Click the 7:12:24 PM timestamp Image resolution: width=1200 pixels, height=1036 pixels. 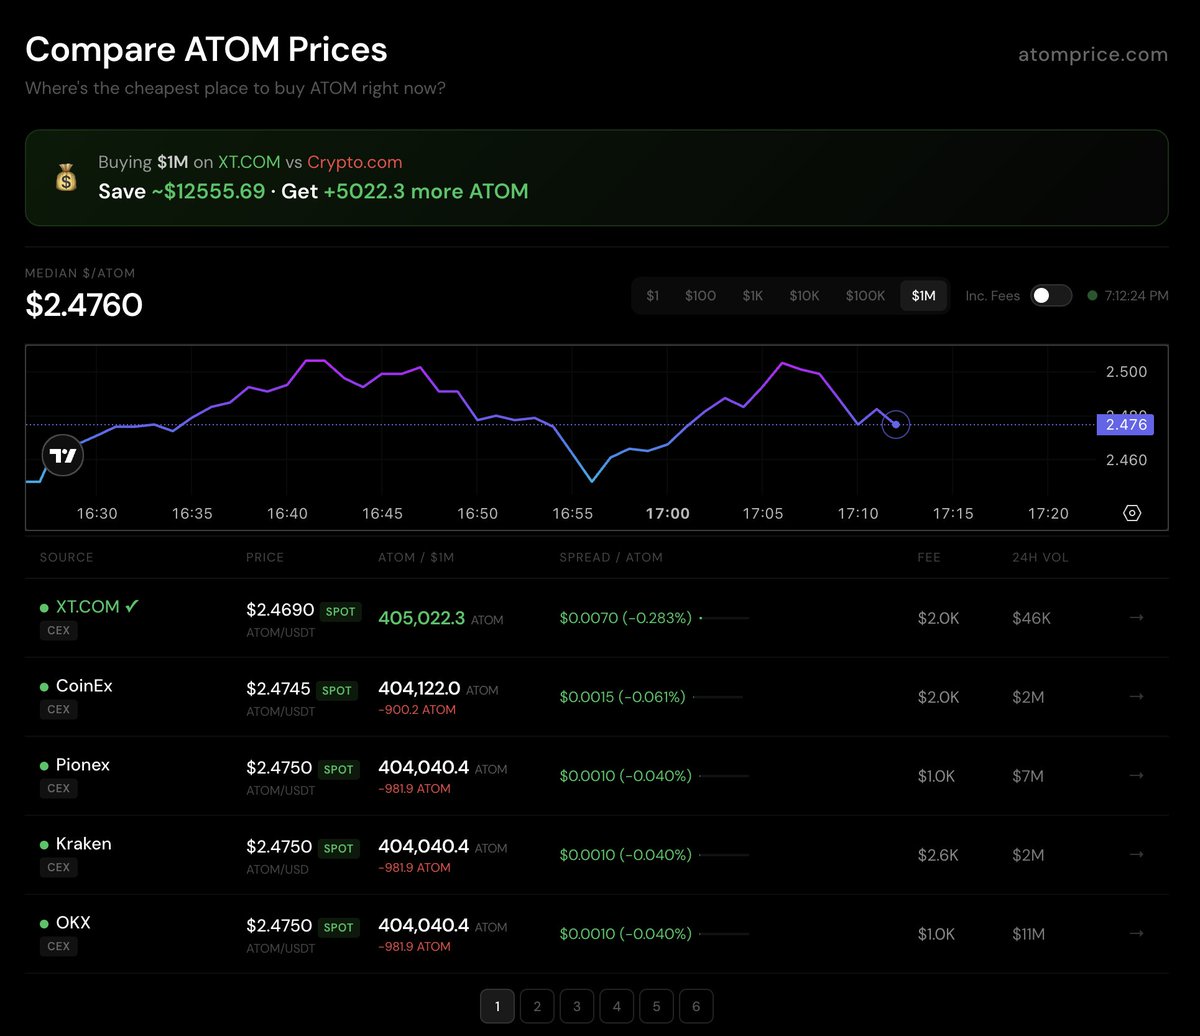(1136, 296)
